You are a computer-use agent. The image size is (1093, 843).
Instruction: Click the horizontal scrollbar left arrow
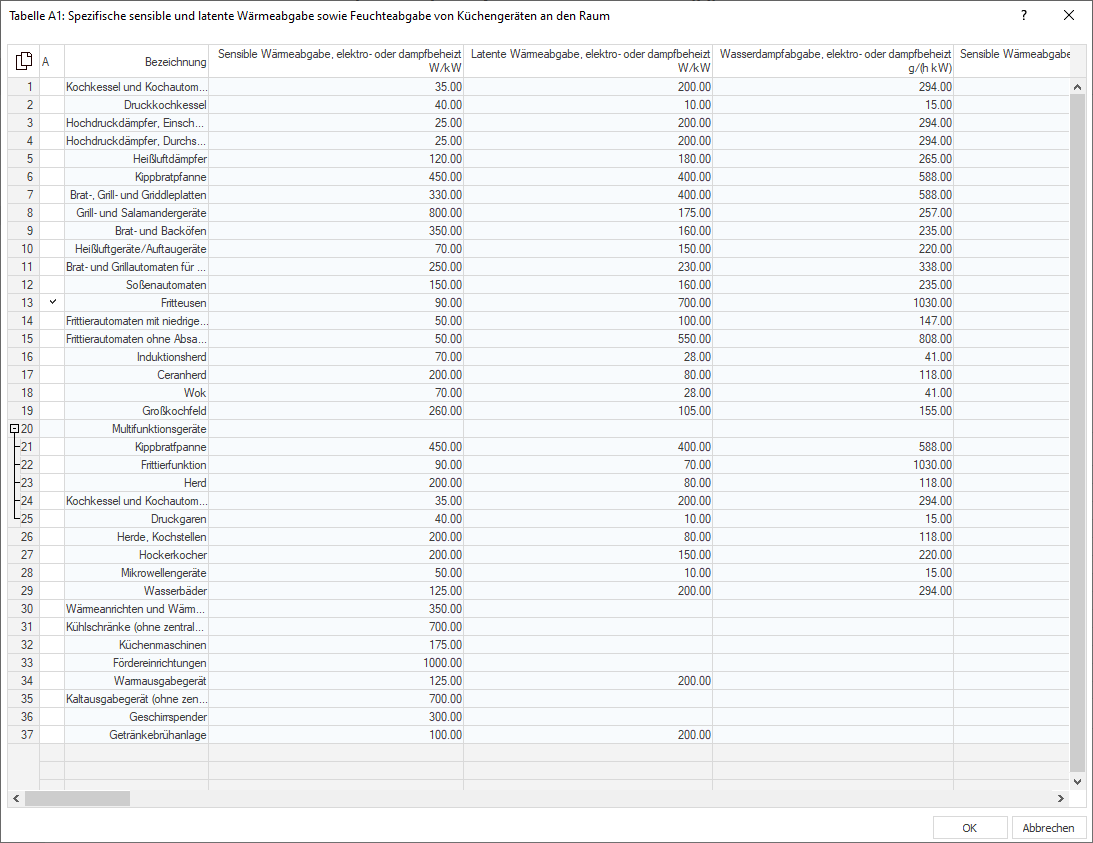(16, 798)
